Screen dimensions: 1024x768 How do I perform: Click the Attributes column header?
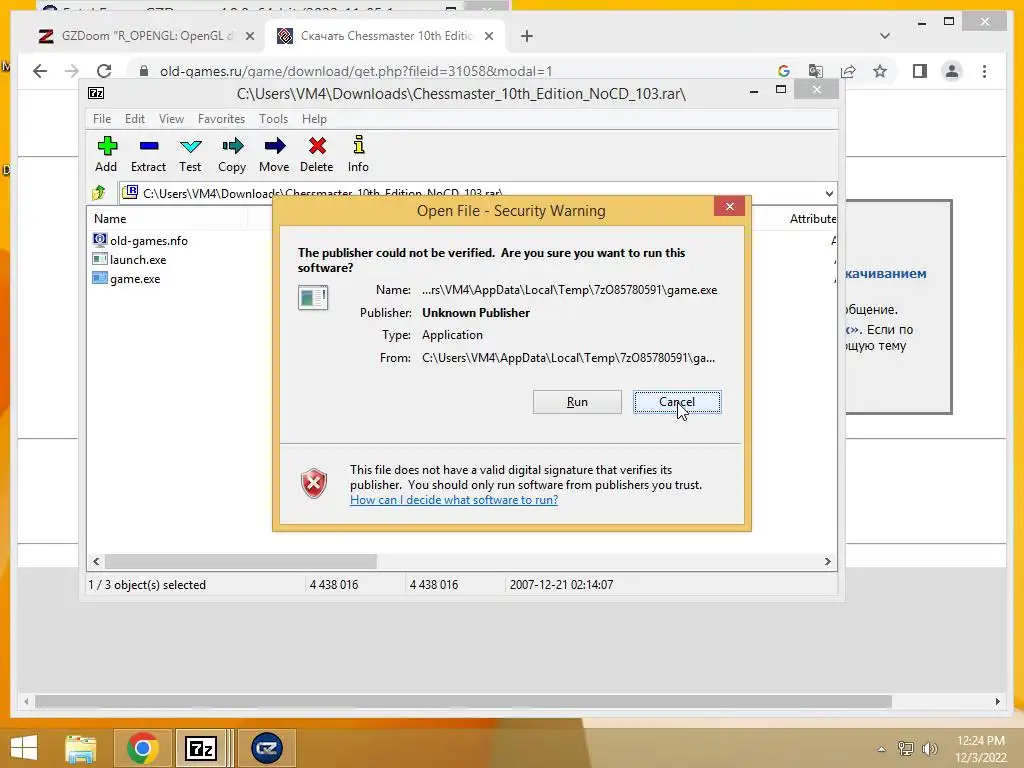click(812, 219)
